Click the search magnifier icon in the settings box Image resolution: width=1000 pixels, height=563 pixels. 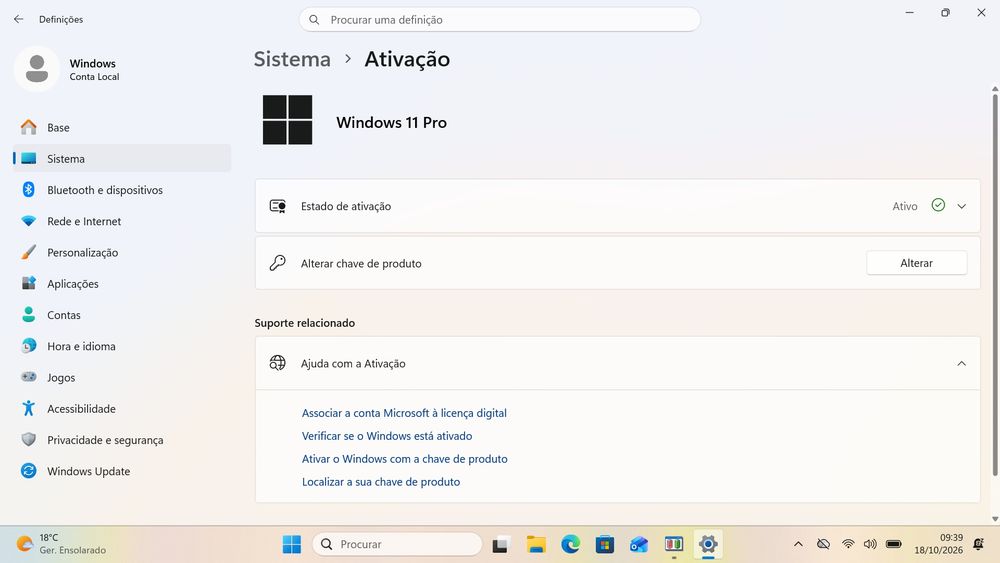click(x=314, y=20)
